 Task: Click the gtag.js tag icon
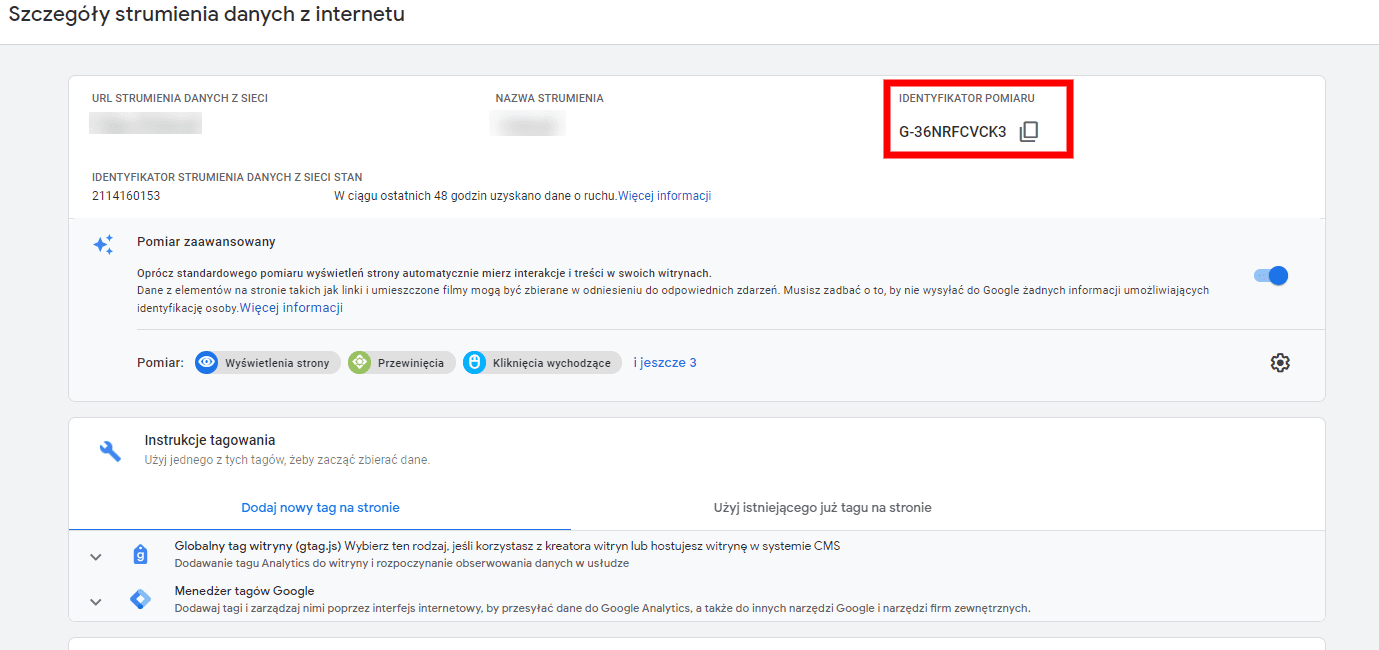141,555
